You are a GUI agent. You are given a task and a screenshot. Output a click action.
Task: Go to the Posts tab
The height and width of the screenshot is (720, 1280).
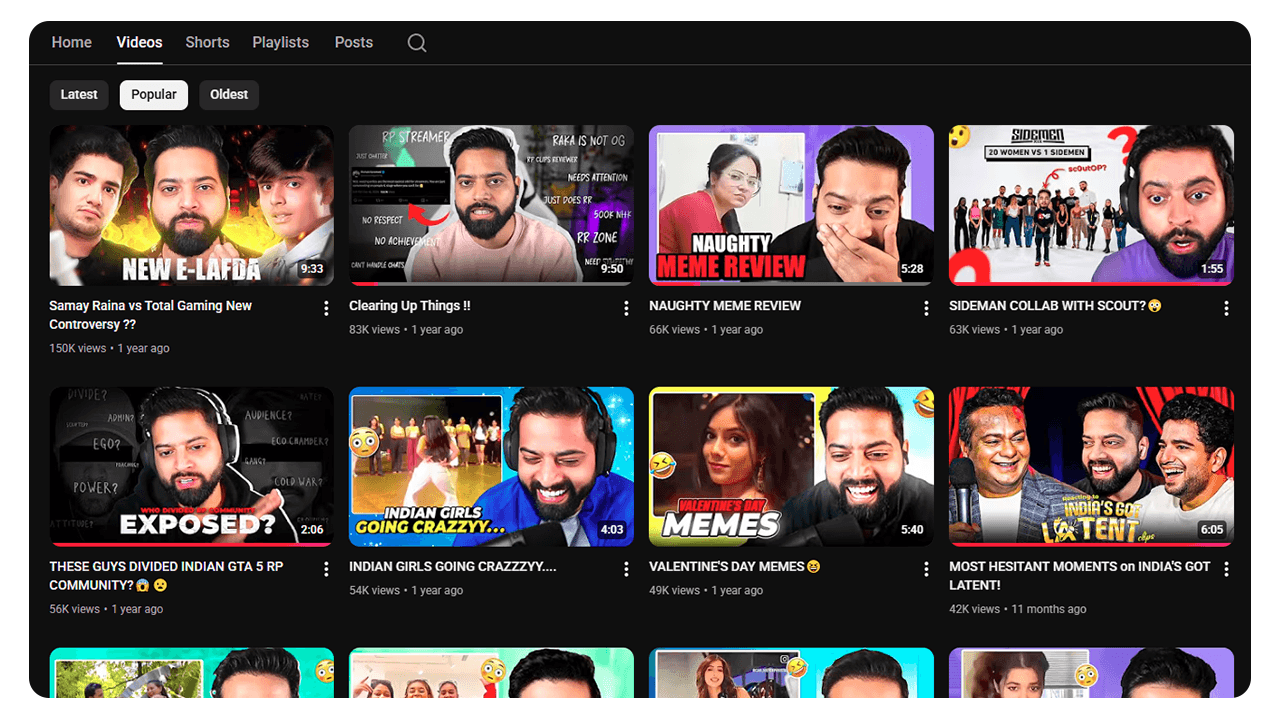[x=354, y=42]
